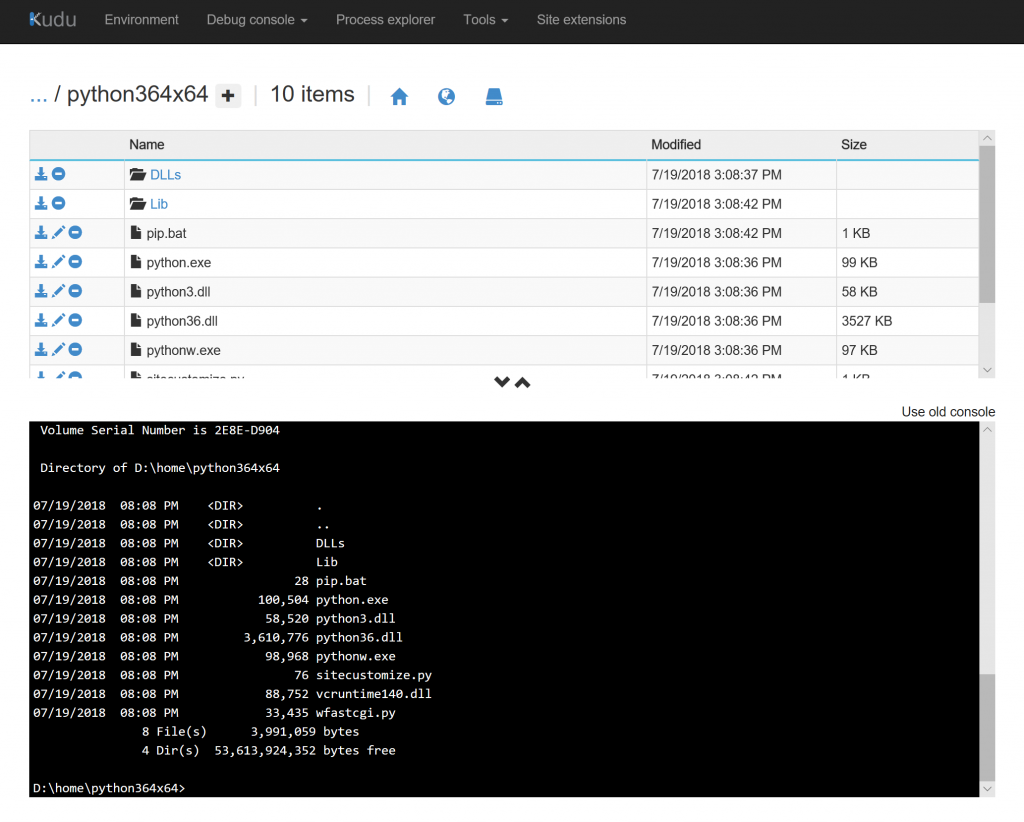Select the Environment menu item

tap(141, 19)
